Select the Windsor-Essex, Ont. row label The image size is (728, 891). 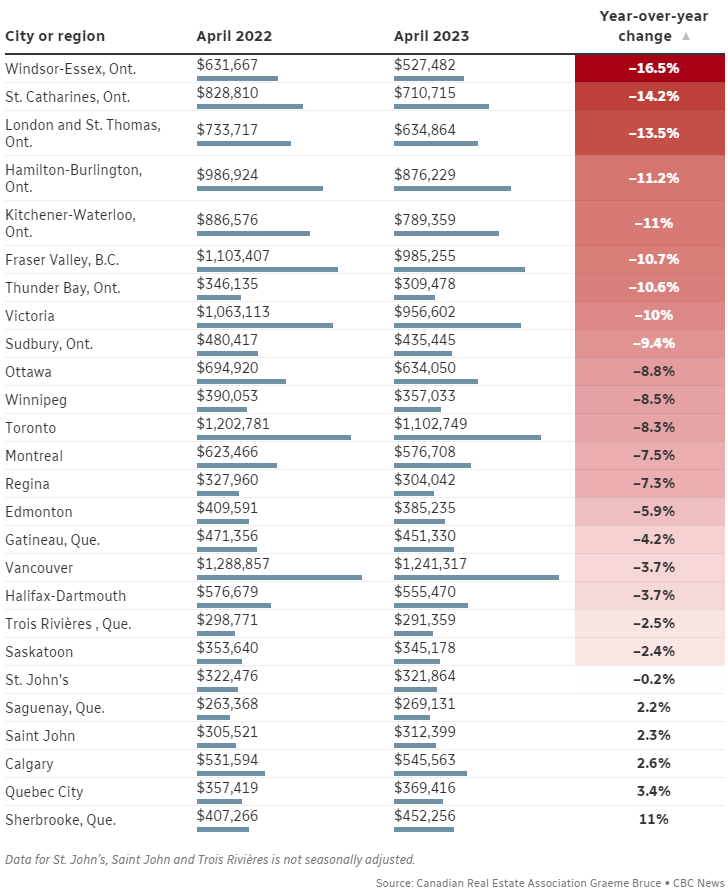(70, 69)
